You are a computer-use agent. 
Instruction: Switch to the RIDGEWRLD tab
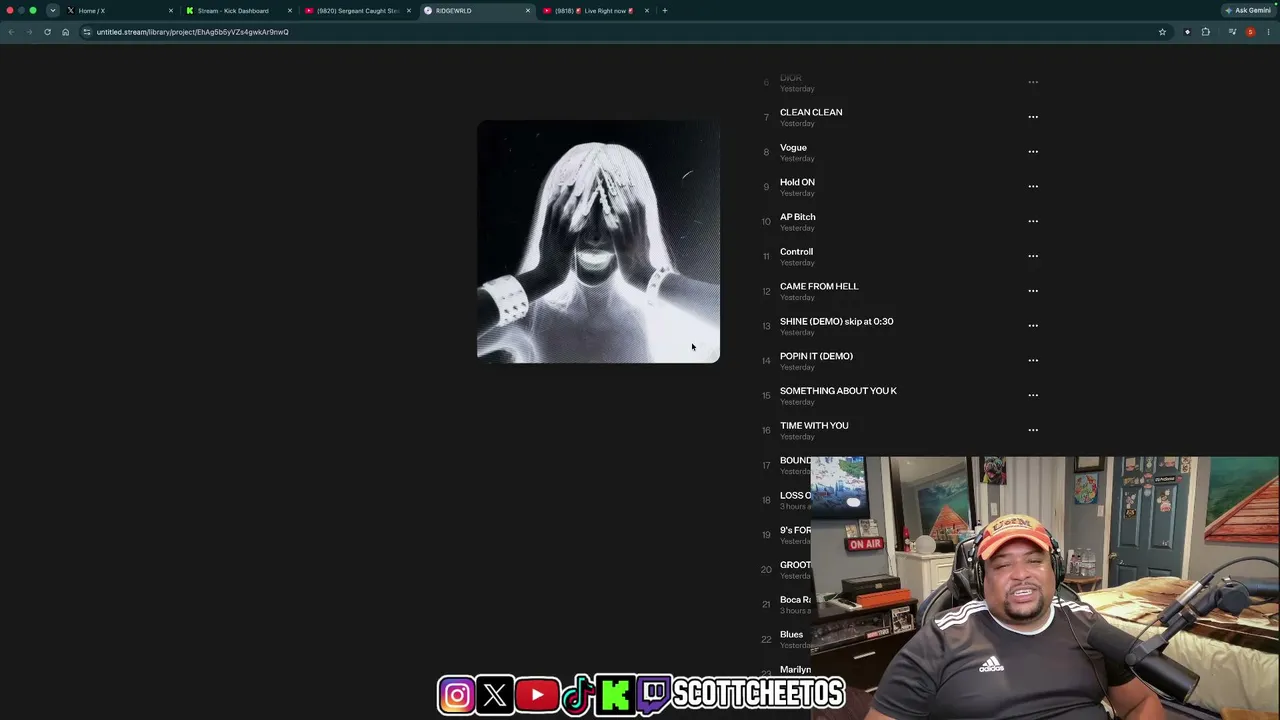coord(476,11)
